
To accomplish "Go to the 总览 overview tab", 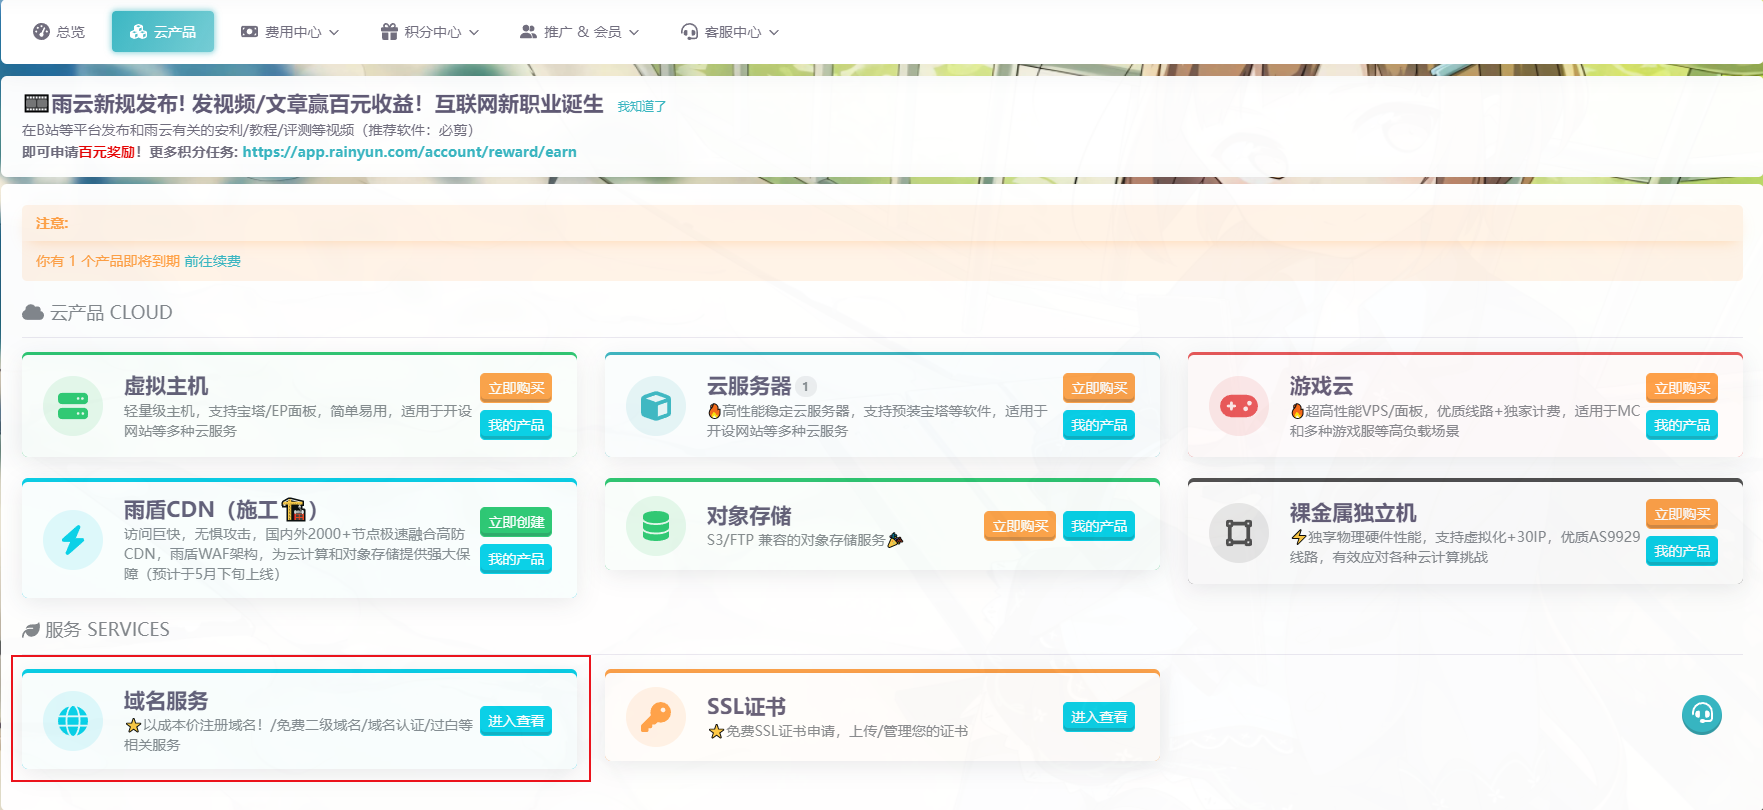I will click(x=59, y=32).
